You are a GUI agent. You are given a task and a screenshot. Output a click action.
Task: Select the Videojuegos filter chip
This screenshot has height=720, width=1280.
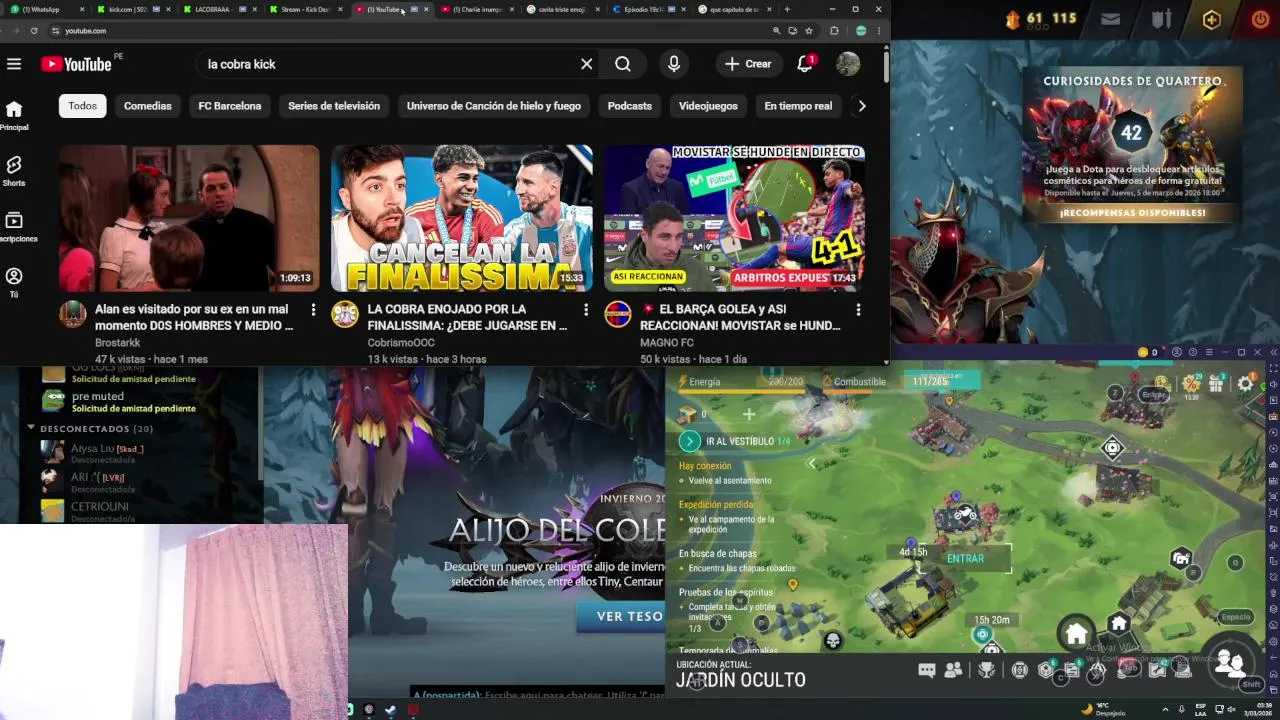coord(708,106)
